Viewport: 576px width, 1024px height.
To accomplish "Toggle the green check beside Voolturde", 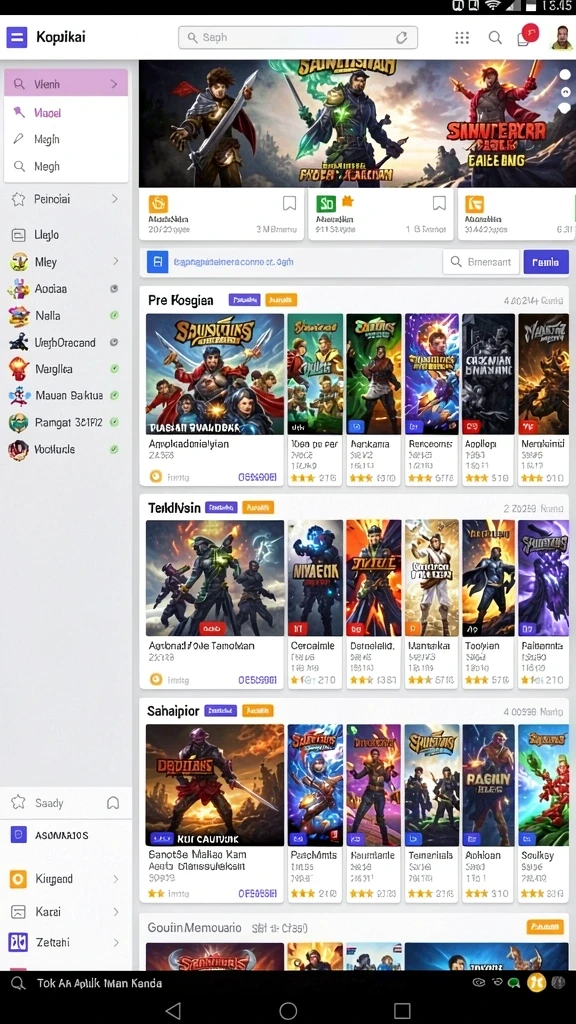I will [114, 449].
